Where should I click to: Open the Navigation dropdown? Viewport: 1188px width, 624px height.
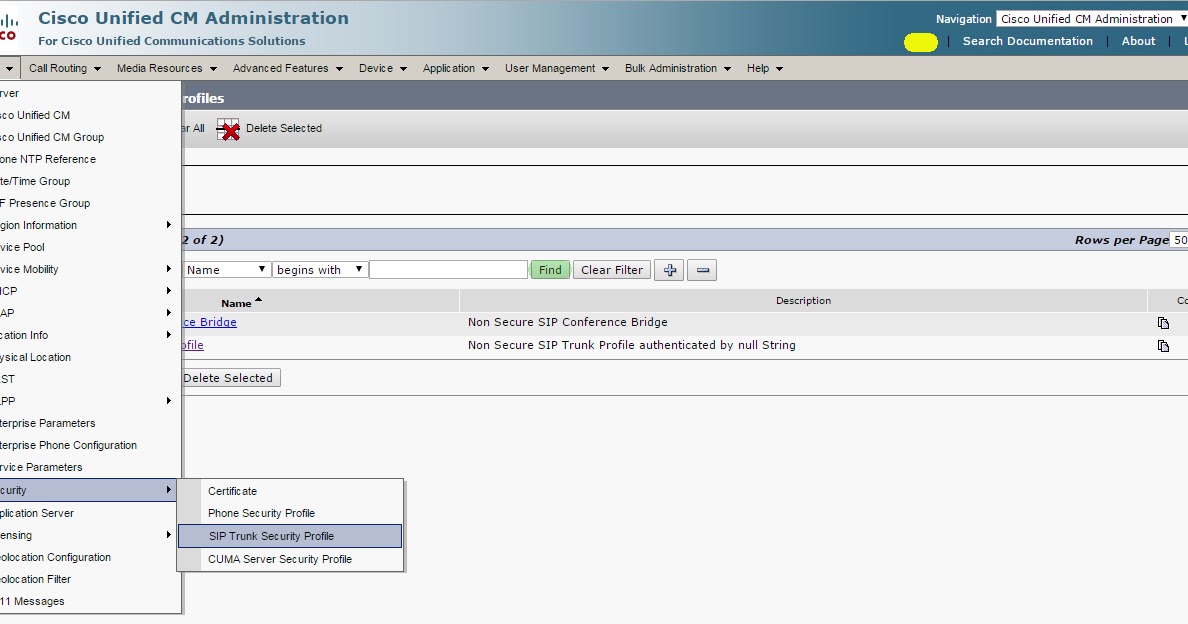coord(1092,19)
